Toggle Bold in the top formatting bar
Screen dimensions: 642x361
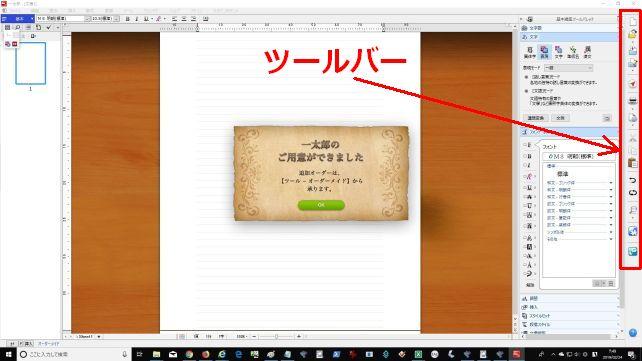127,19
